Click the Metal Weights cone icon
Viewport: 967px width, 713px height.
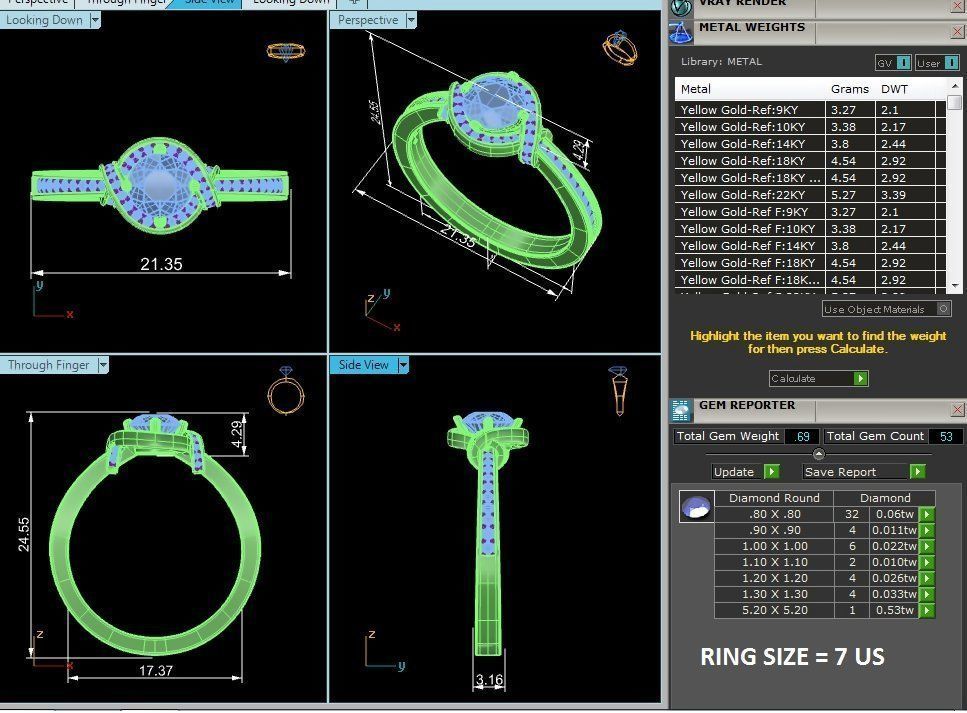[681, 33]
